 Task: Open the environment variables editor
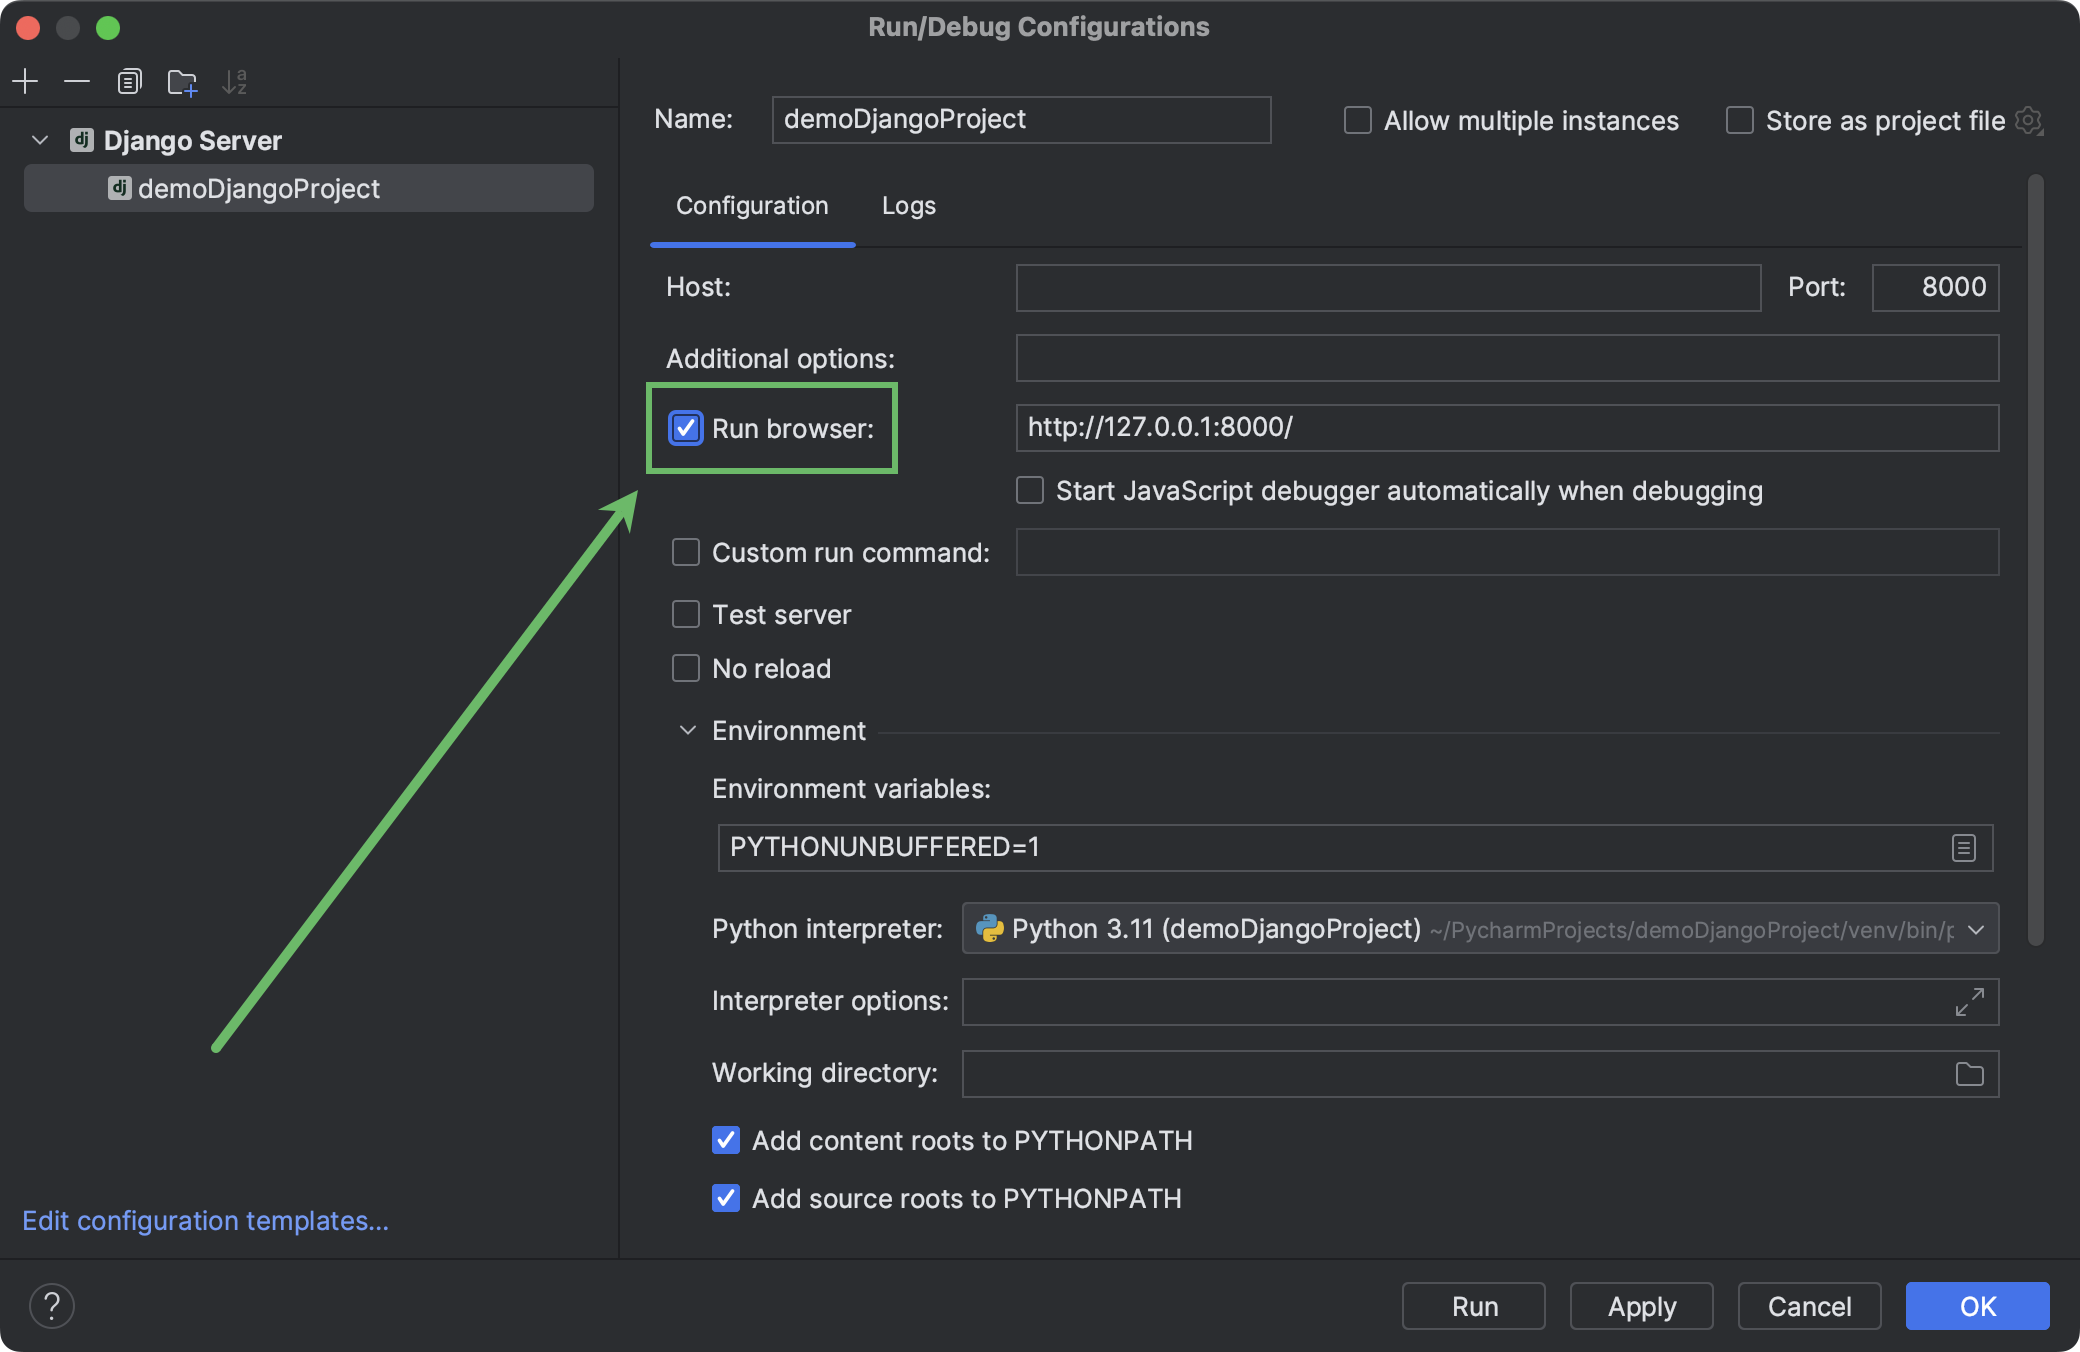tap(1962, 847)
